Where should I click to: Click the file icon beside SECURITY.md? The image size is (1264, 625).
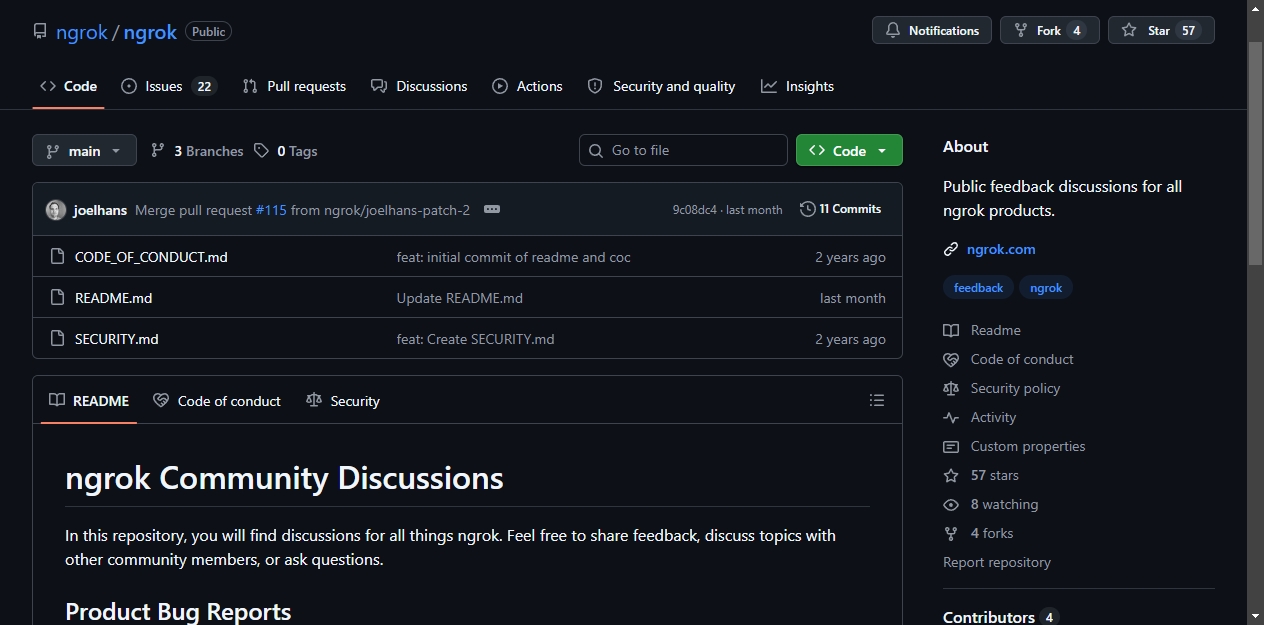click(57, 339)
